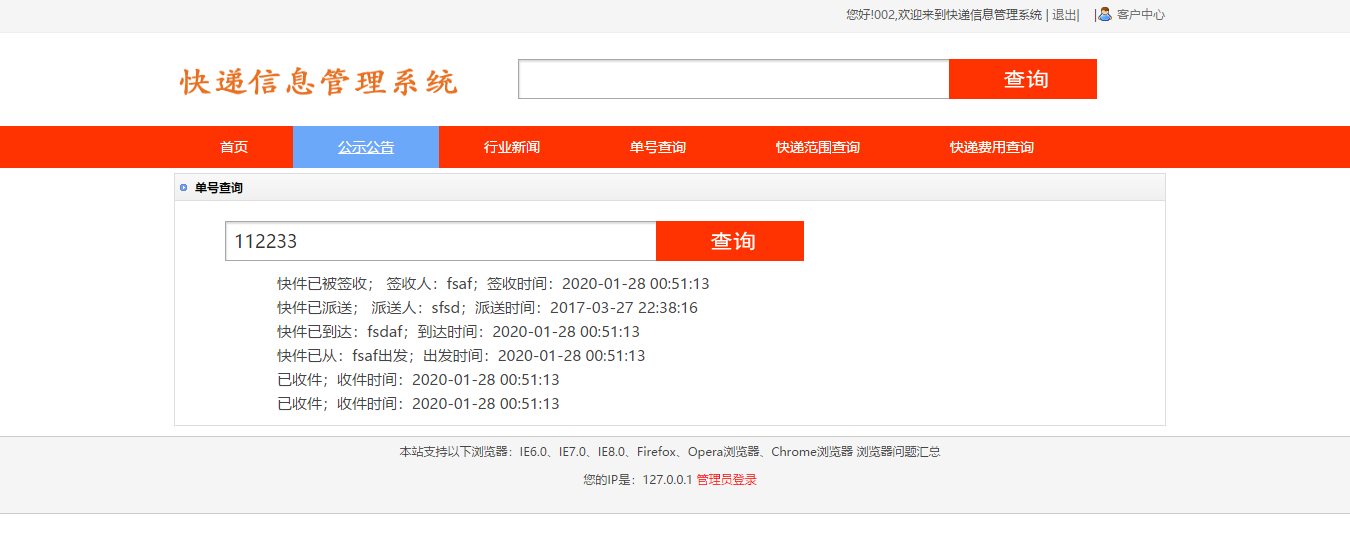The width and height of the screenshot is (1350, 547).
Task: Go to the 首页 navigation tab
Action: 234,147
